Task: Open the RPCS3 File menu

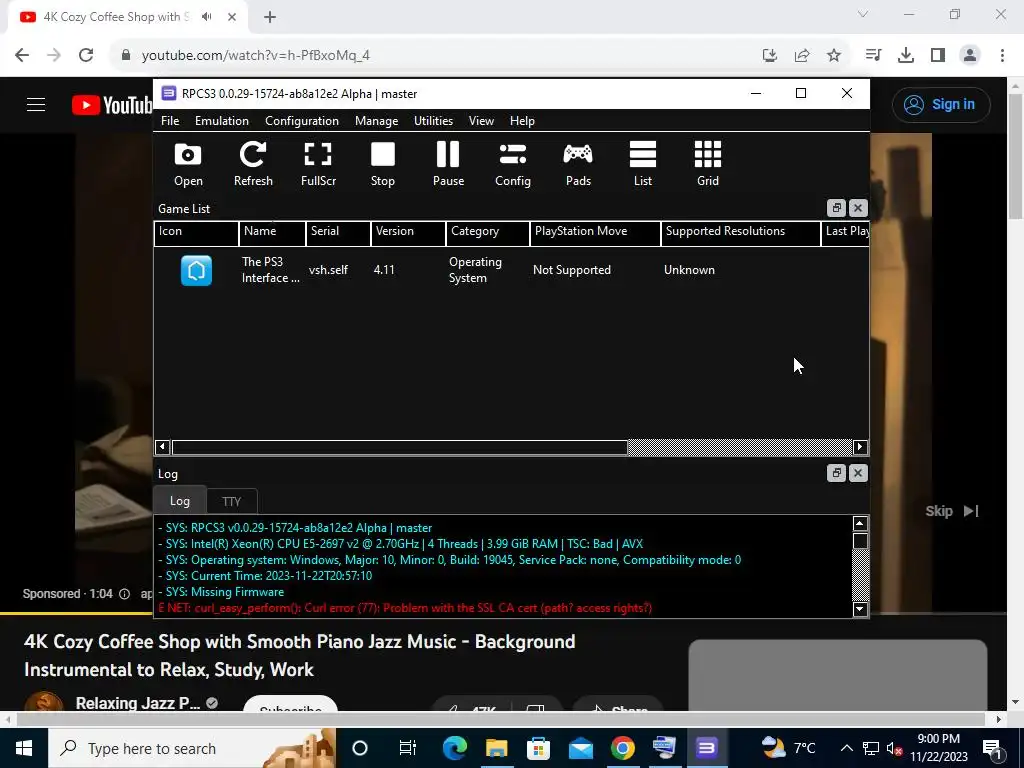Action: [x=170, y=121]
